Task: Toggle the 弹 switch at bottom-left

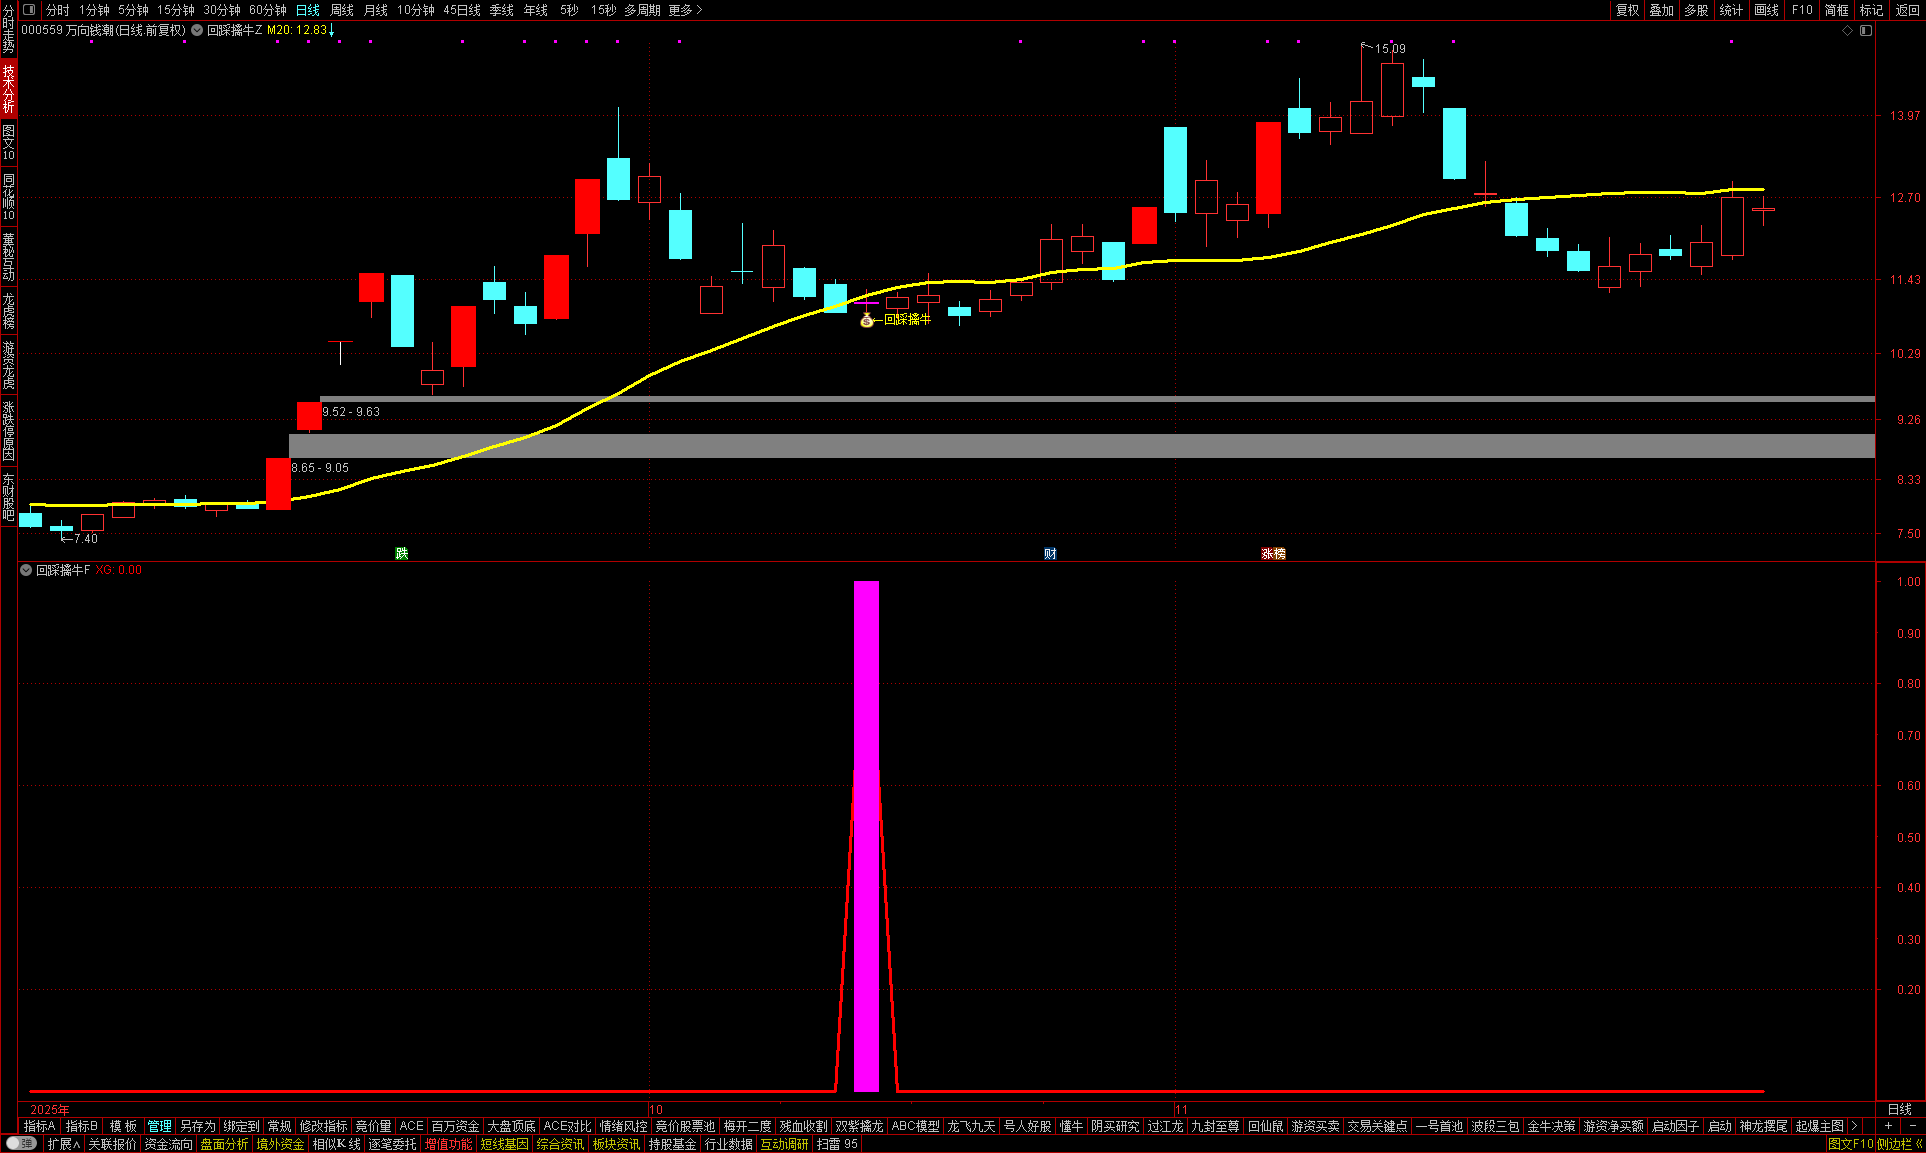Action: click(20, 1144)
